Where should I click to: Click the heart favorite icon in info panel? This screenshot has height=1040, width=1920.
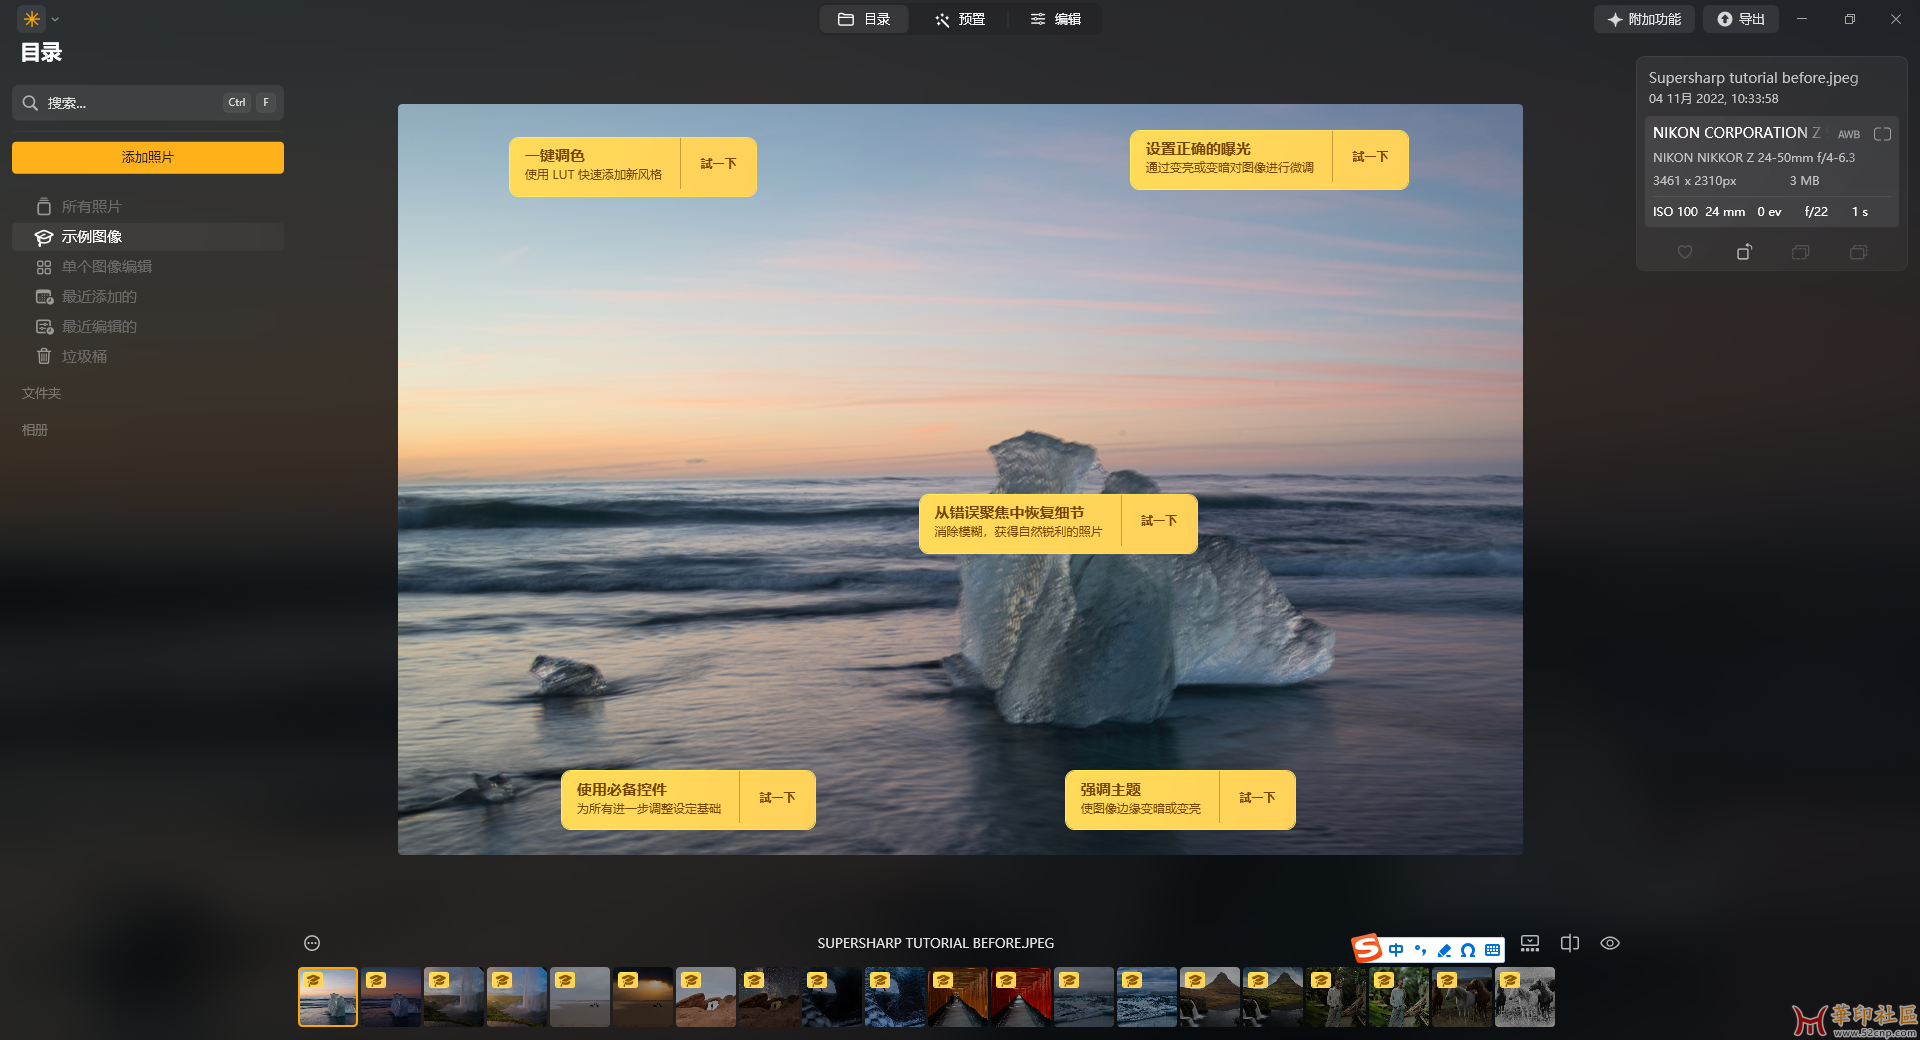pos(1685,252)
